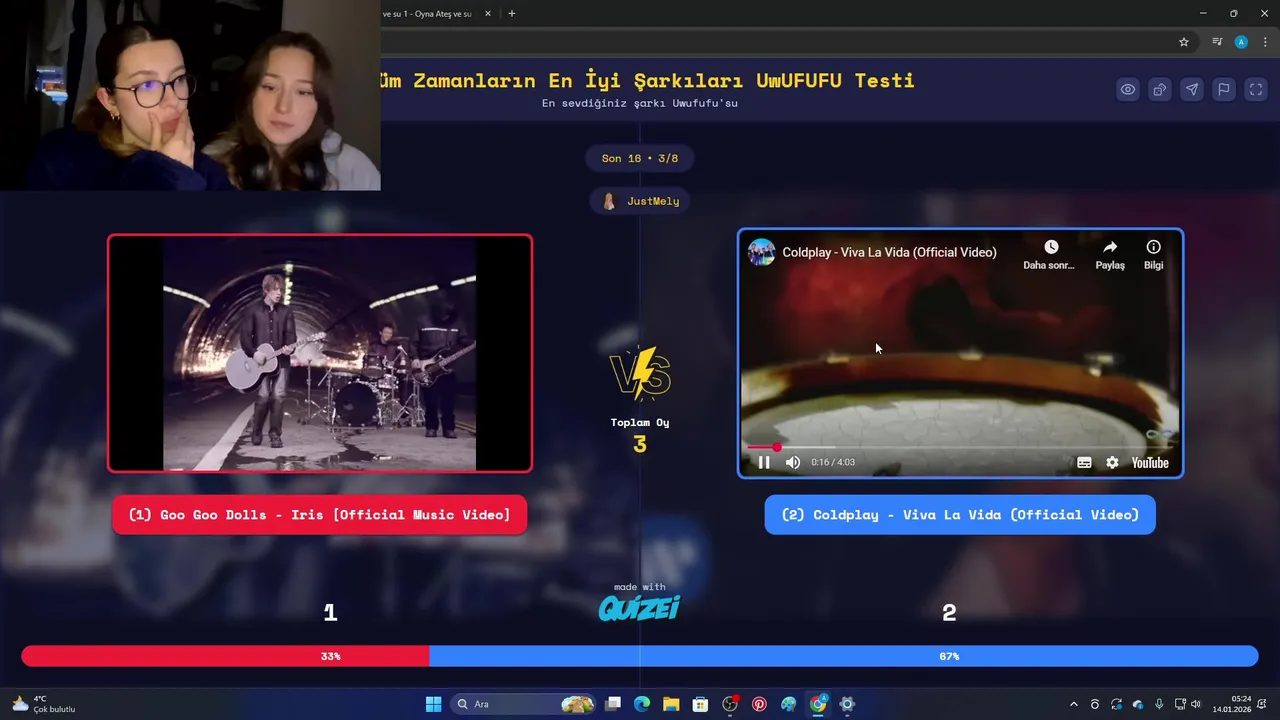
Task: Open Chrome media control icon
Action: pyautogui.click(x=1217, y=42)
